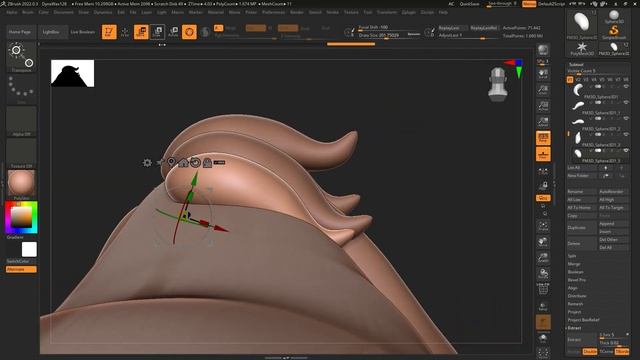Click the gizmo location marker icon

171,162
